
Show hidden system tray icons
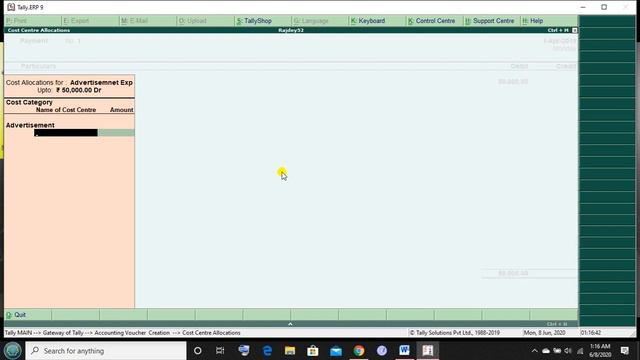click(x=534, y=351)
